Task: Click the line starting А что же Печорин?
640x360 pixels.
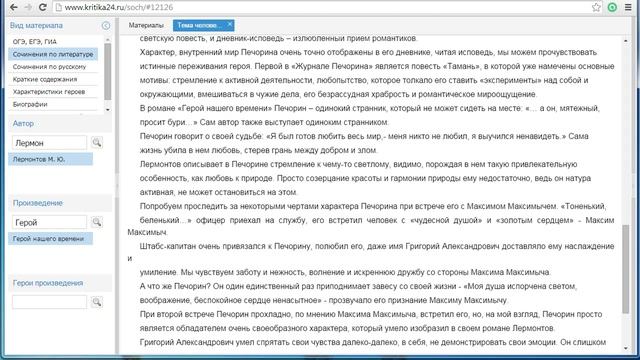Action: click(358, 286)
